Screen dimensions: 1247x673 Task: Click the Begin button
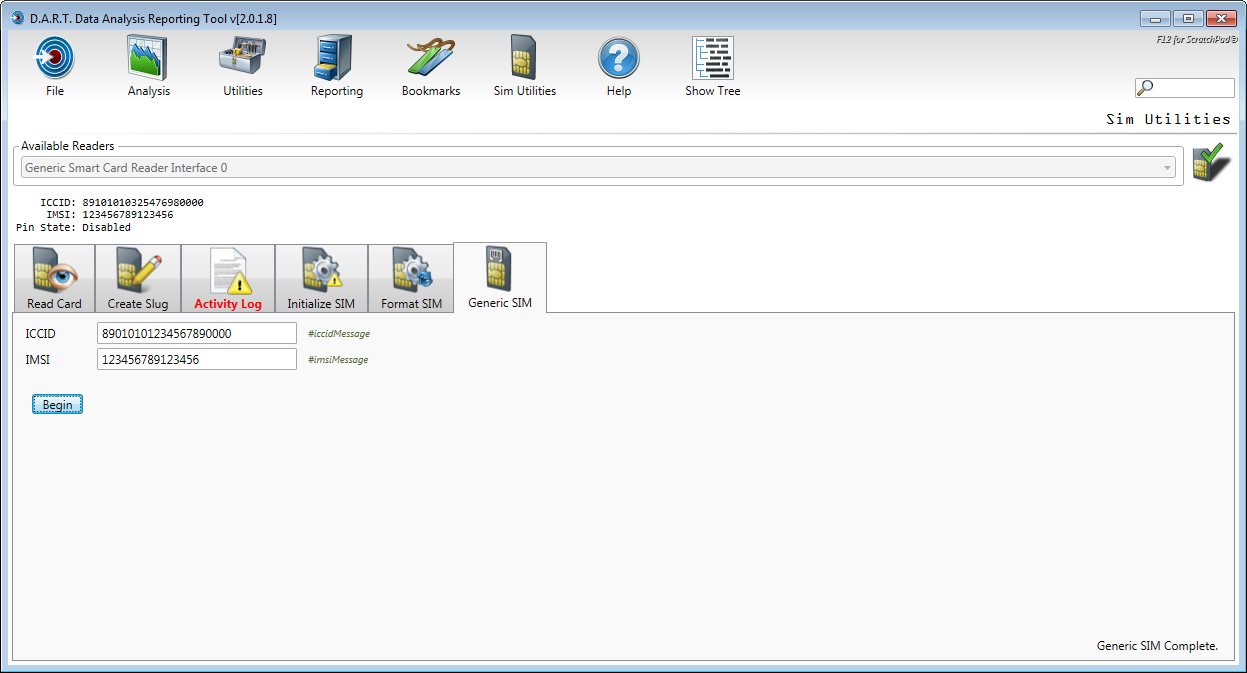57,404
